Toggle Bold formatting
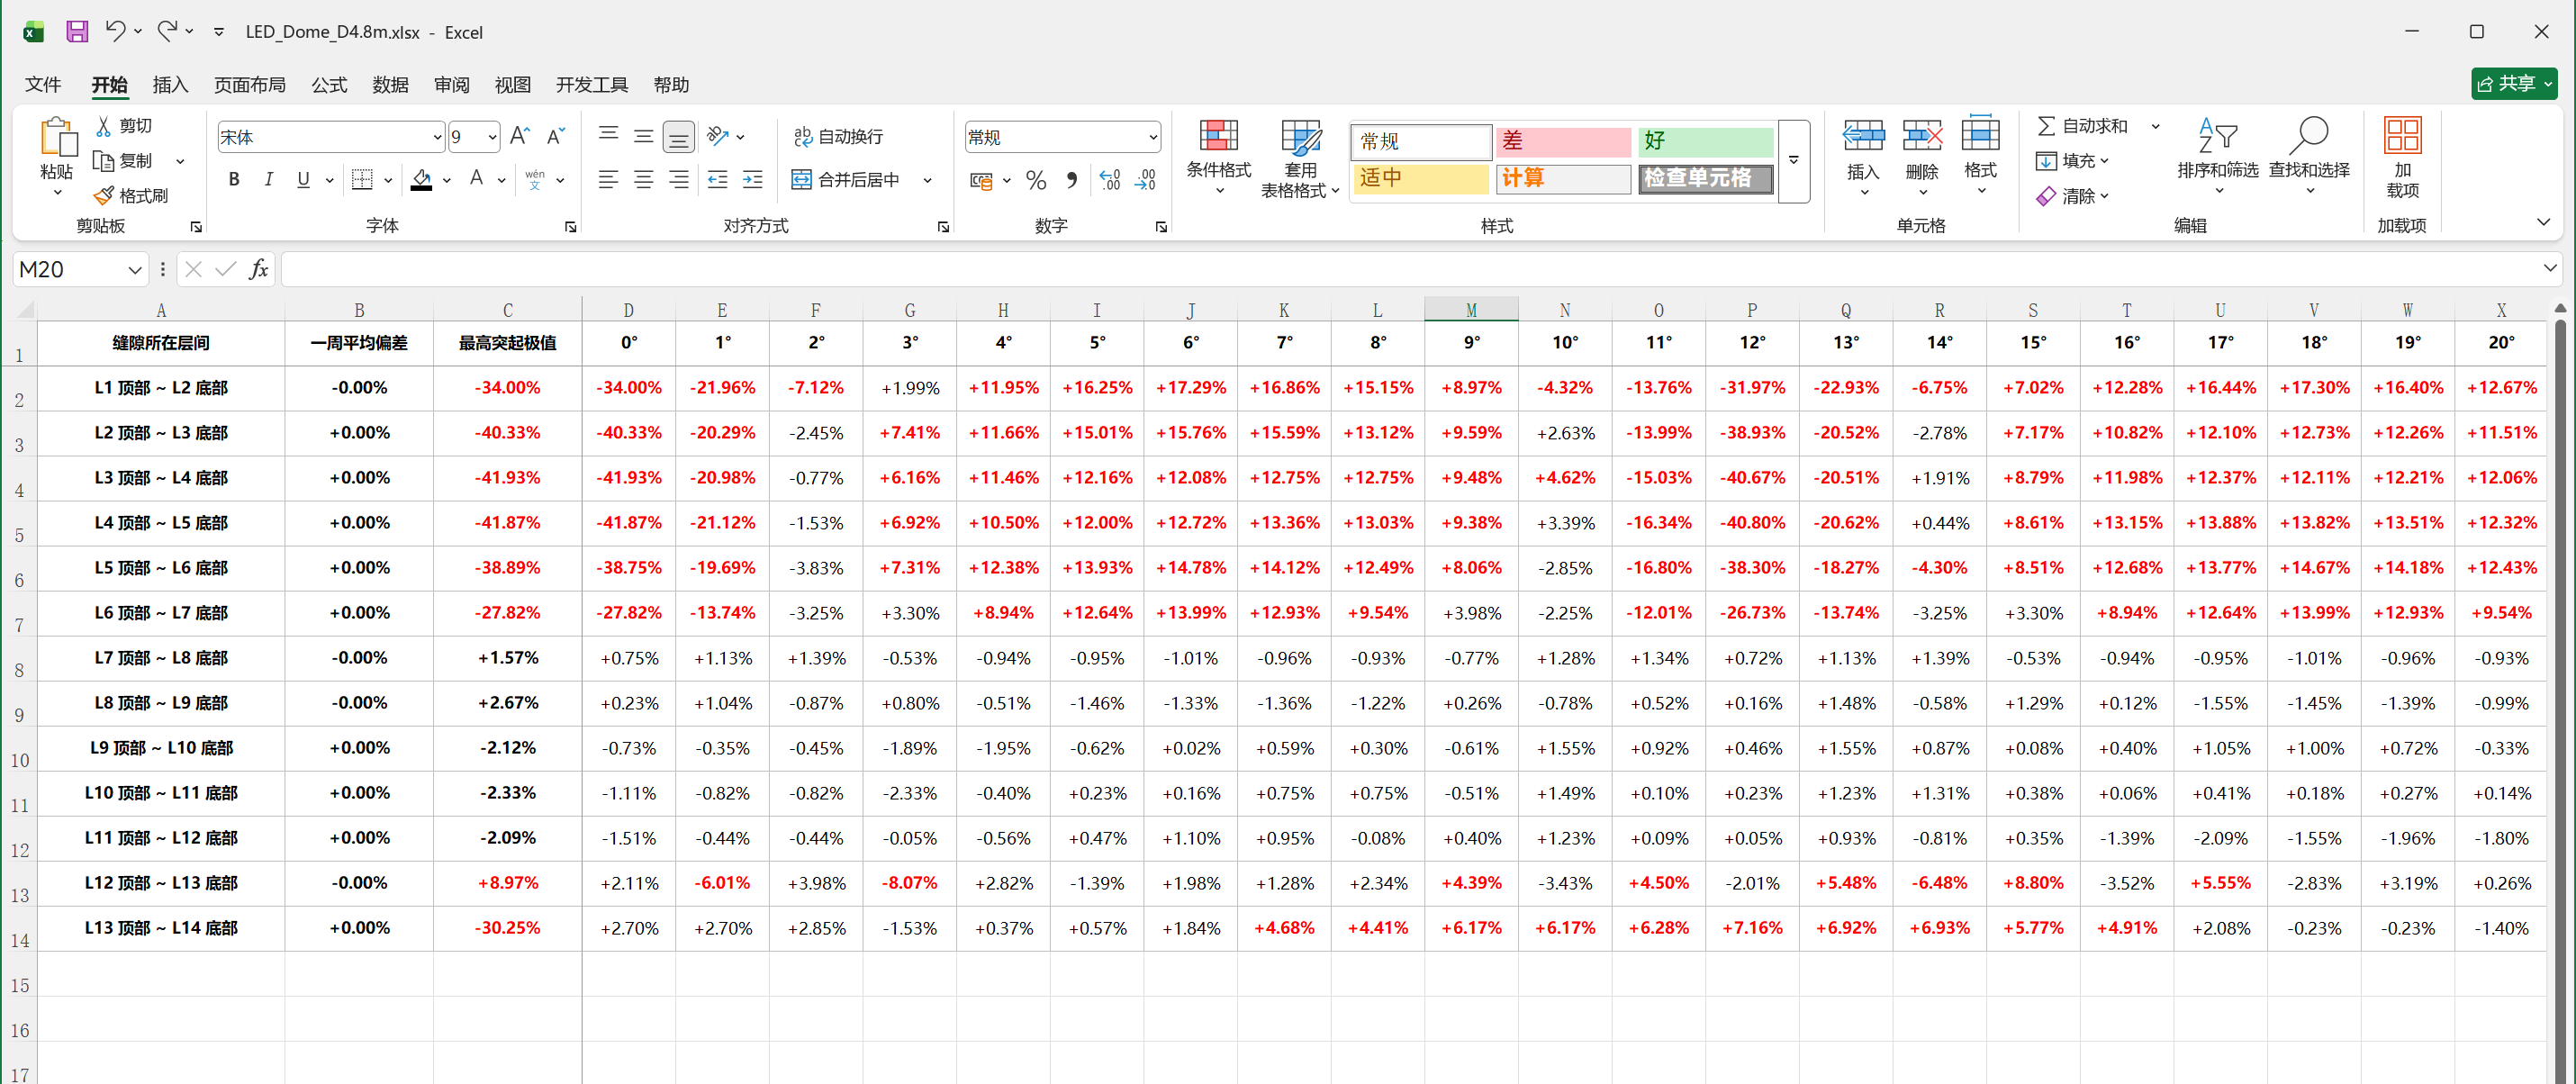 pos(234,180)
